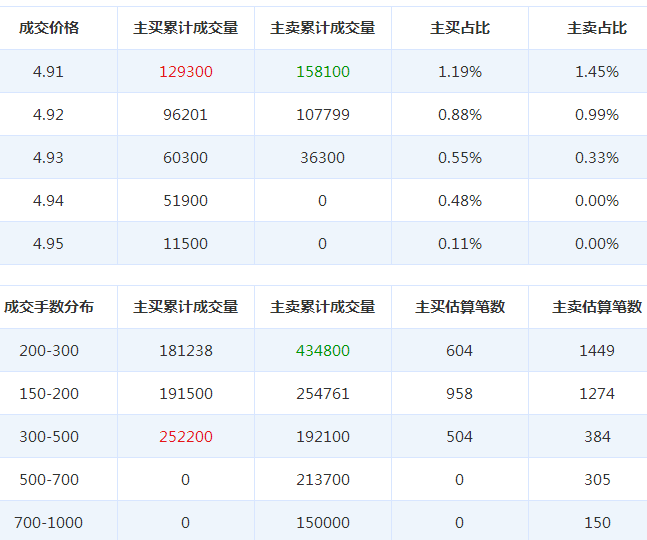This screenshot has width=647, height=540.
Task: Click green value 434800
Action: click(x=323, y=351)
